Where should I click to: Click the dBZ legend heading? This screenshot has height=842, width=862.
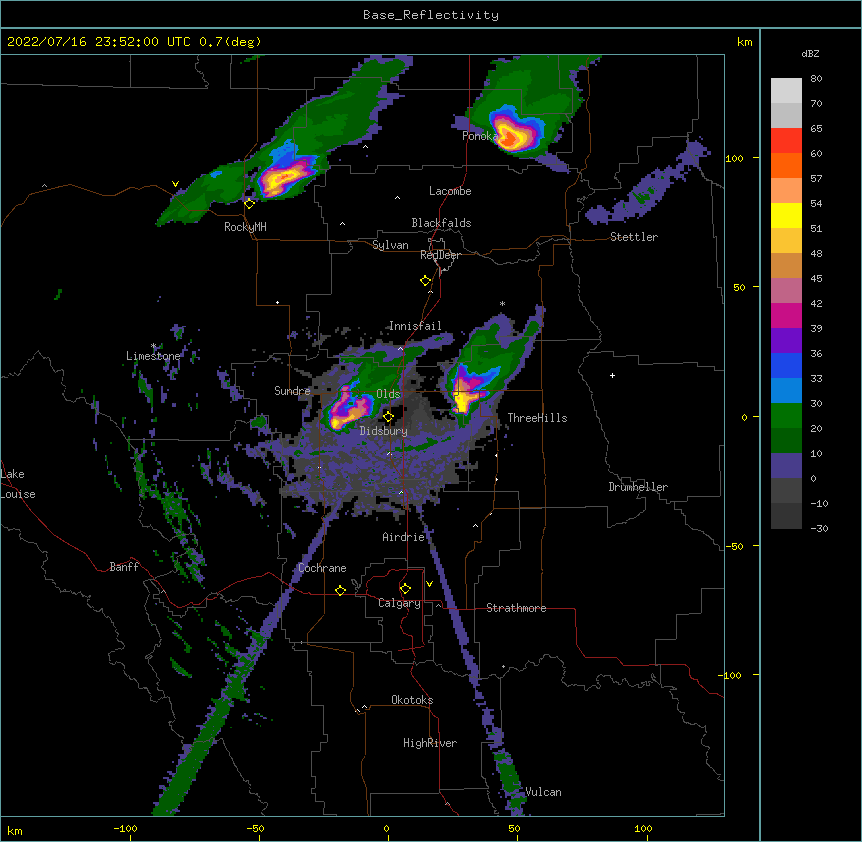[810, 54]
